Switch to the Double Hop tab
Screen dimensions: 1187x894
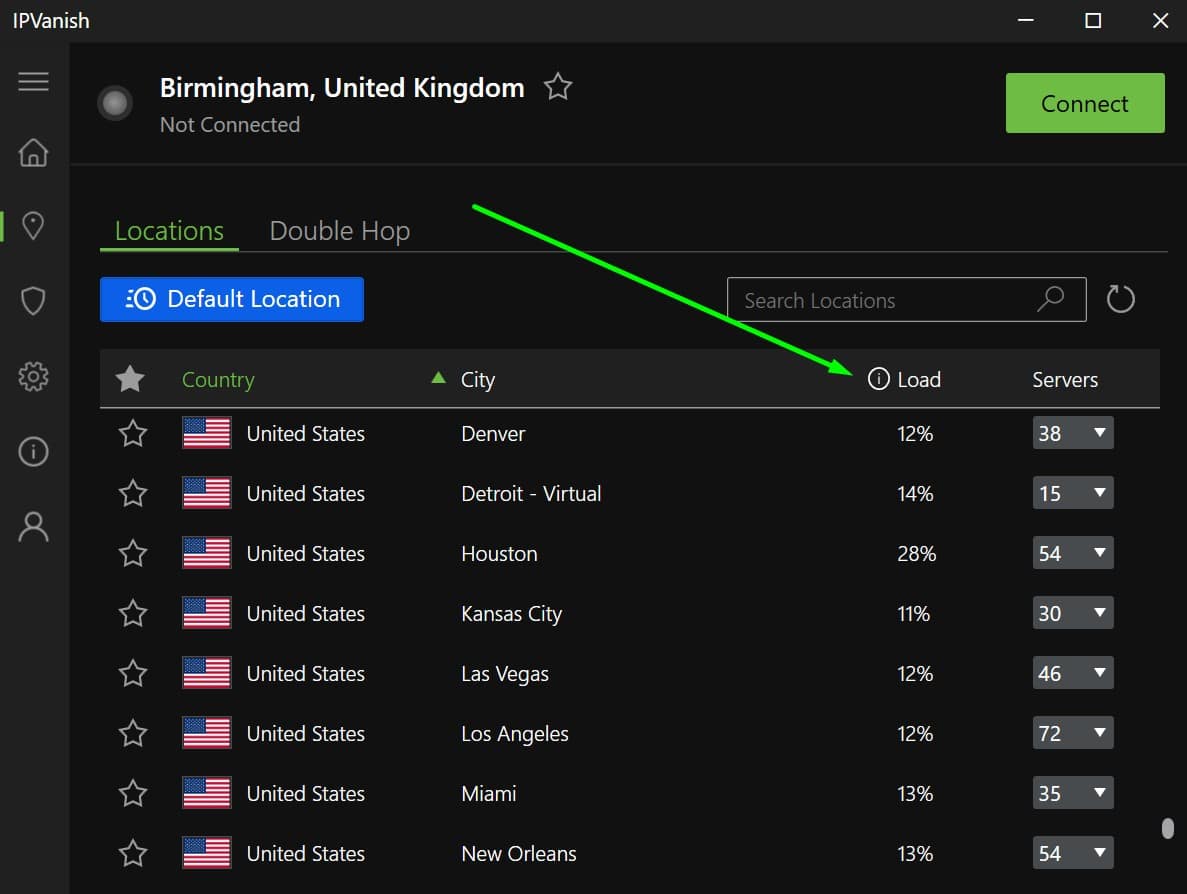340,231
